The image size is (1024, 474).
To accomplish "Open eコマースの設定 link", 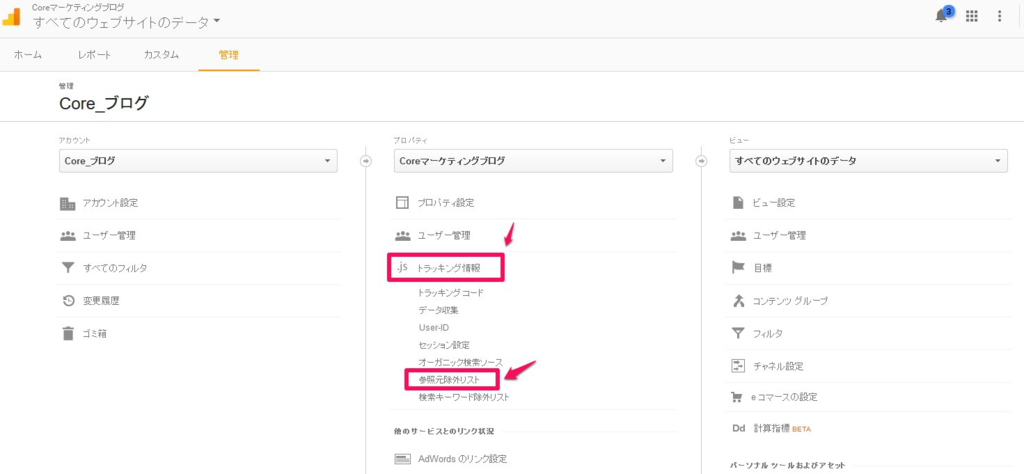I will point(785,397).
